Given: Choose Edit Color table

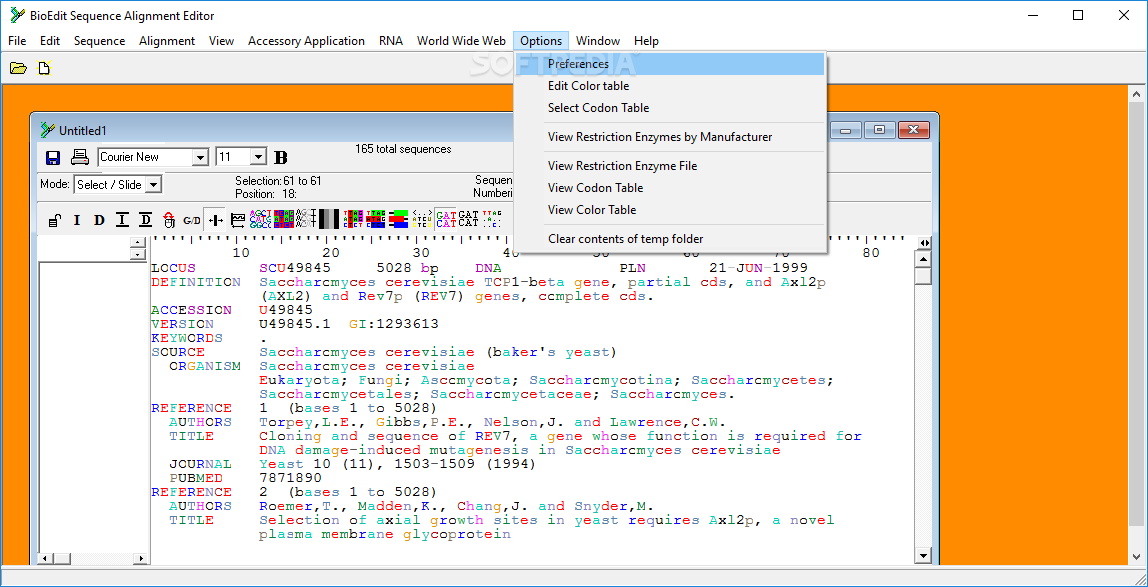Looking at the screenshot, I should click(x=670, y=86).
